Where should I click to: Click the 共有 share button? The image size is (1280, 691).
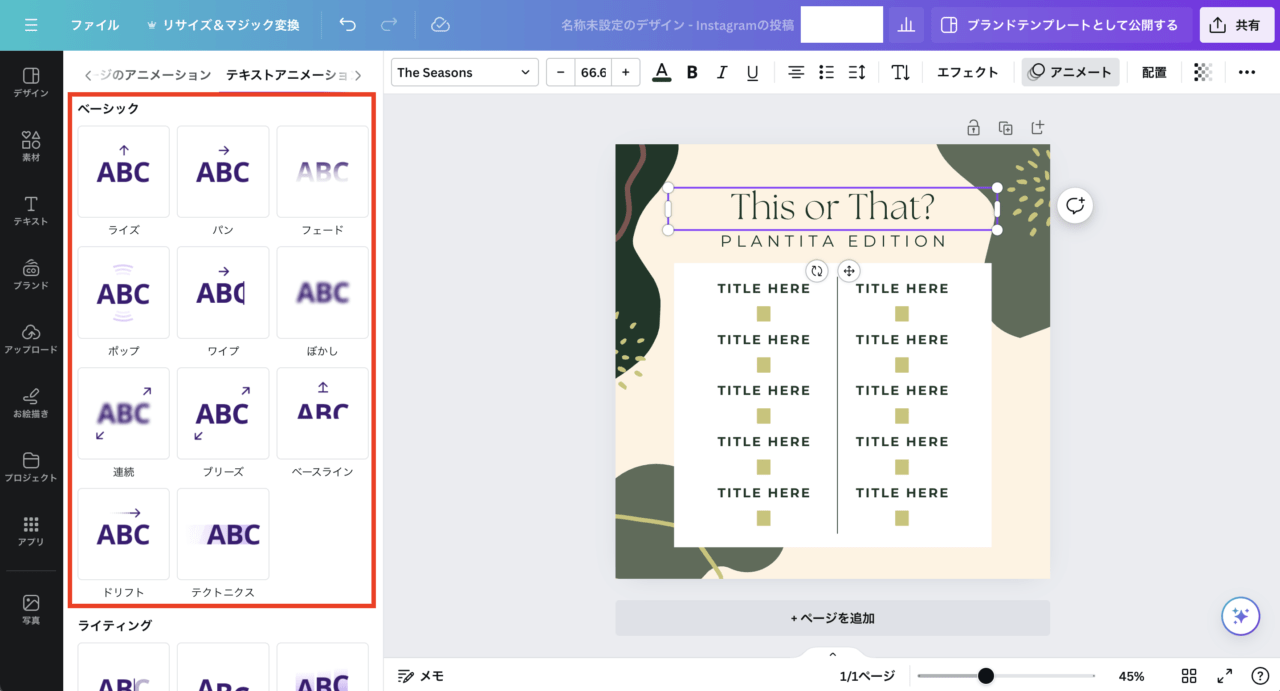1236,25
